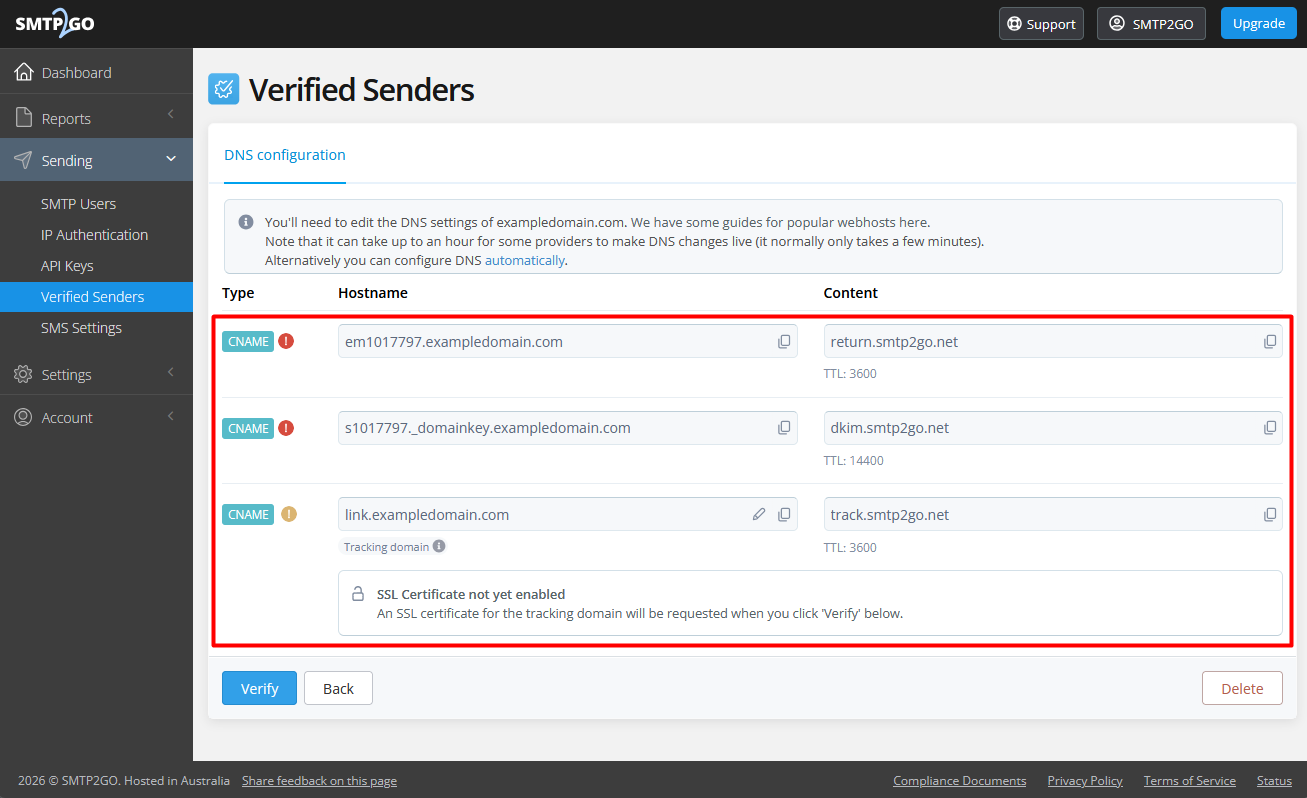
Task: Click the Delete button
Action: [x=1242, y=688]
